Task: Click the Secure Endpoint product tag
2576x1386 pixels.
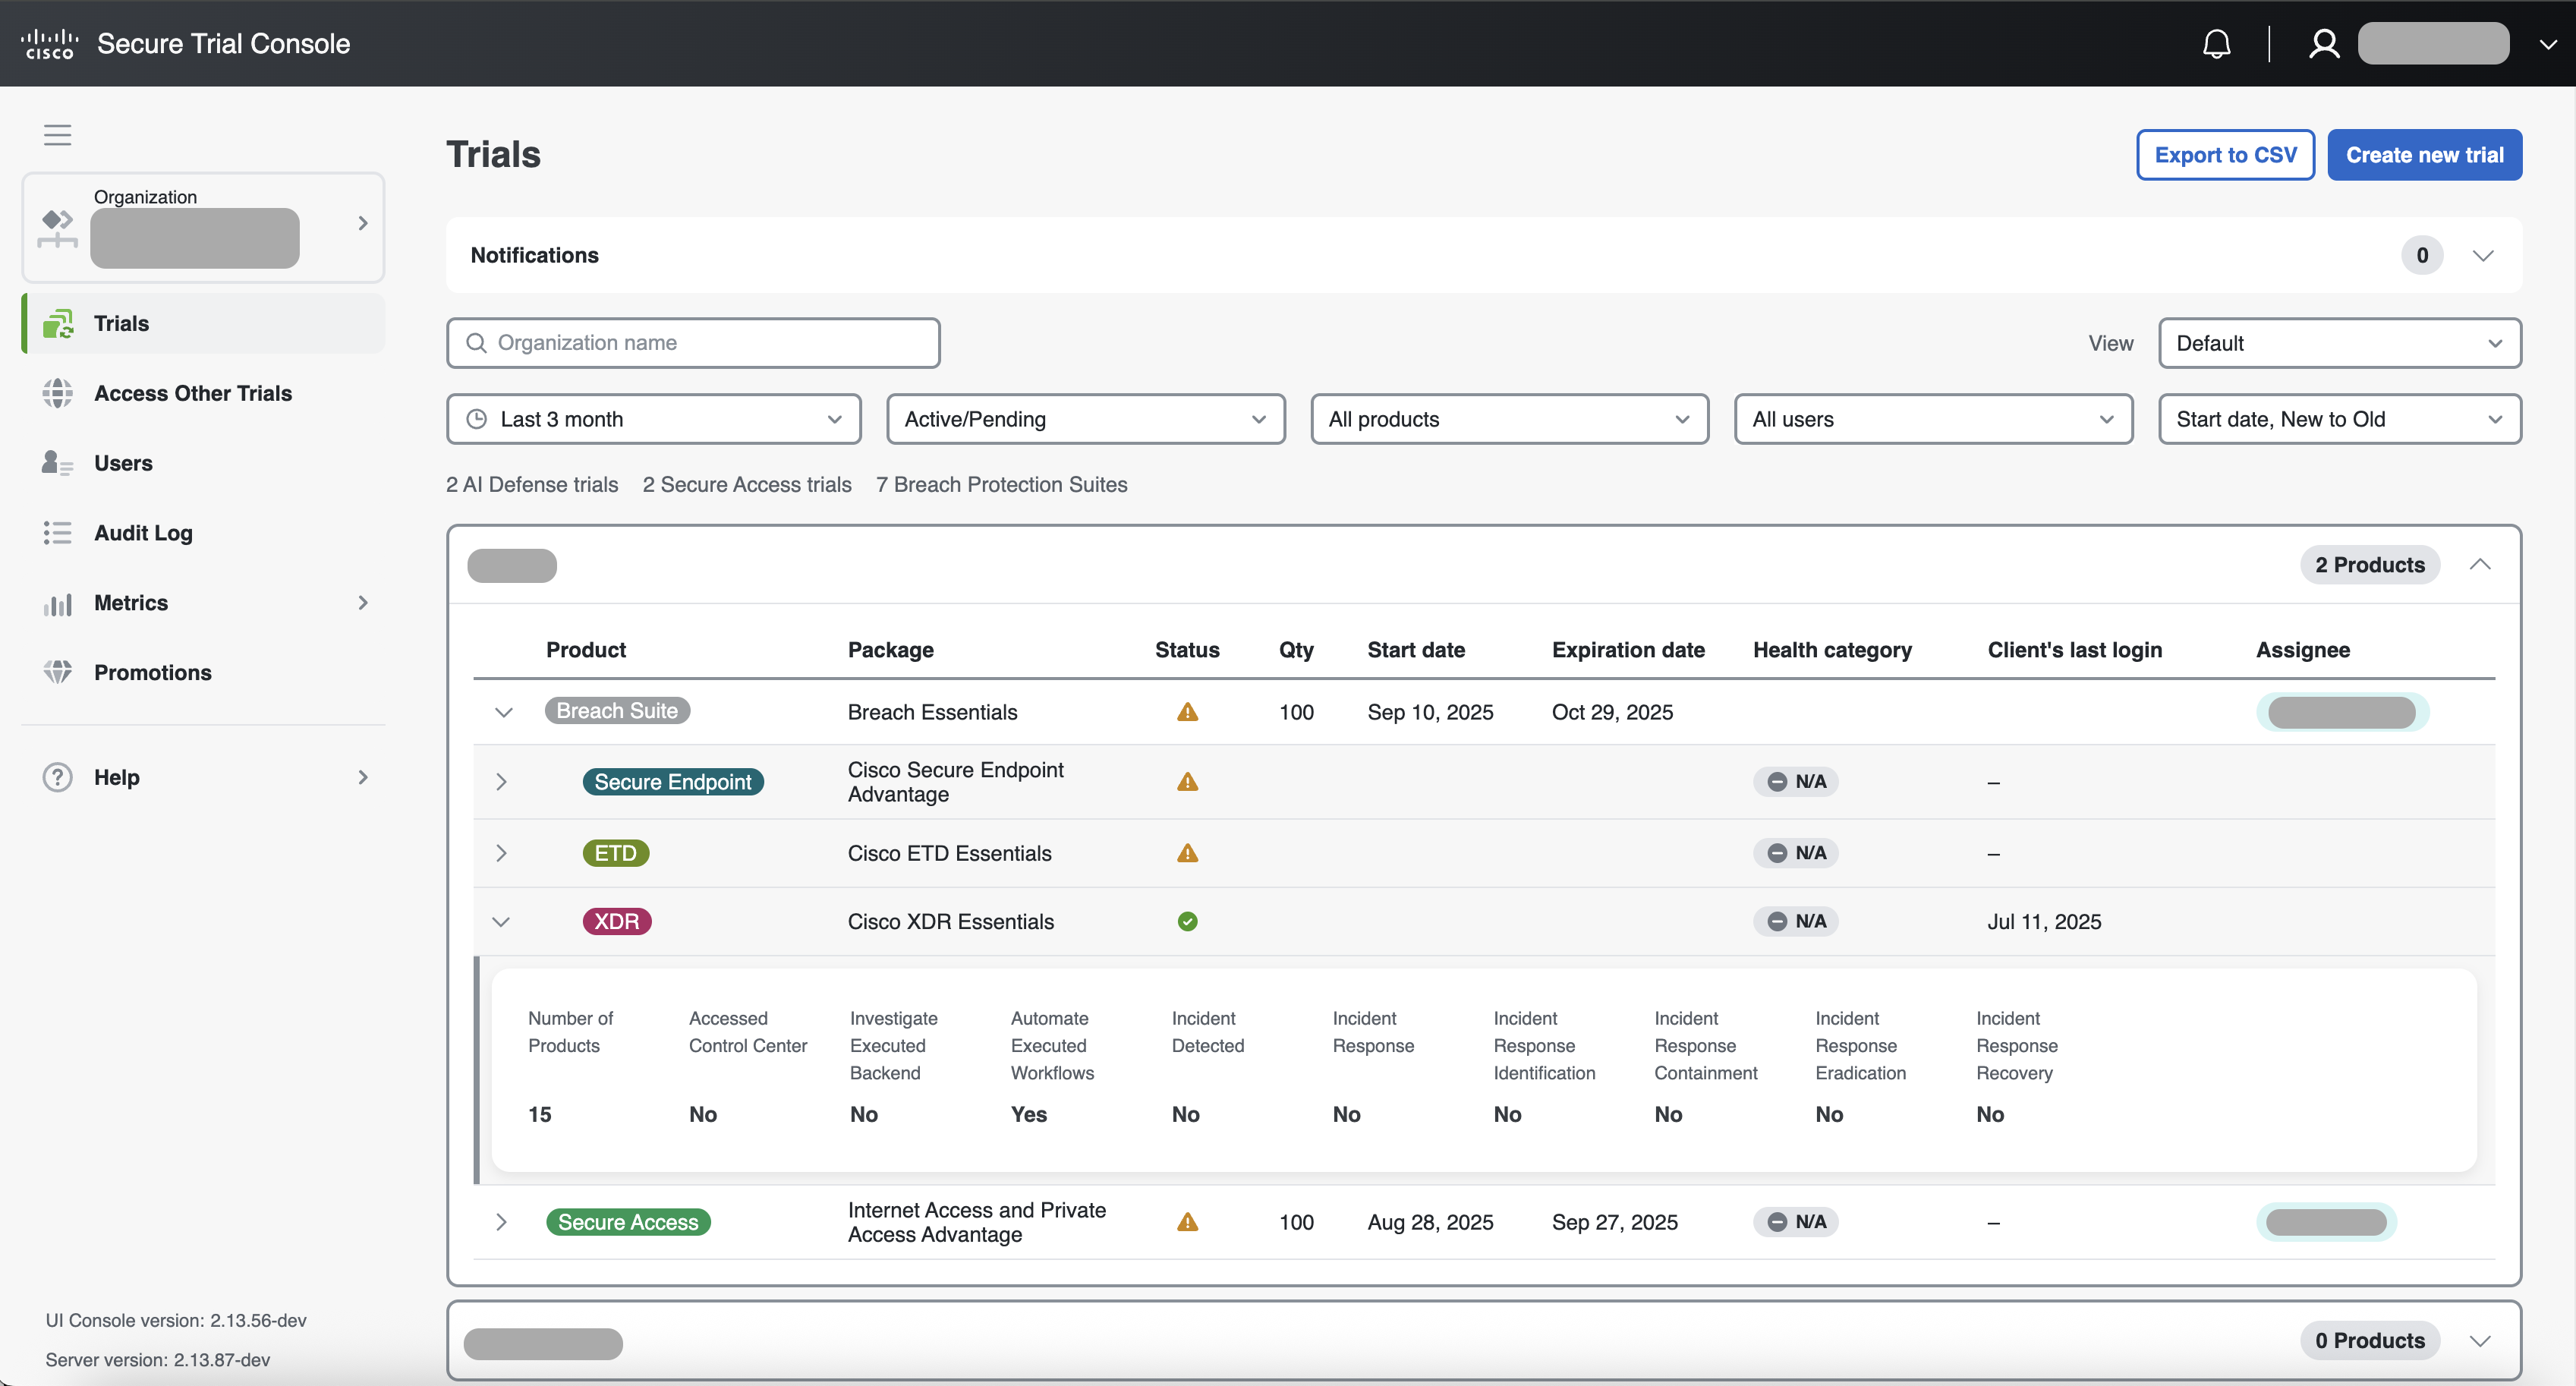Action: pos(673,782)
